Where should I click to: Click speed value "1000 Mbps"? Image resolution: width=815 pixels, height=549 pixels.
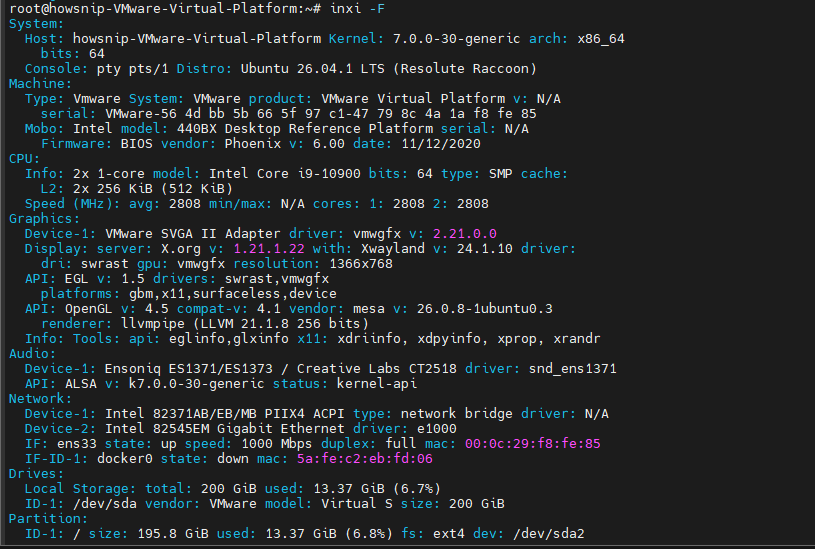tap(277, 444)
